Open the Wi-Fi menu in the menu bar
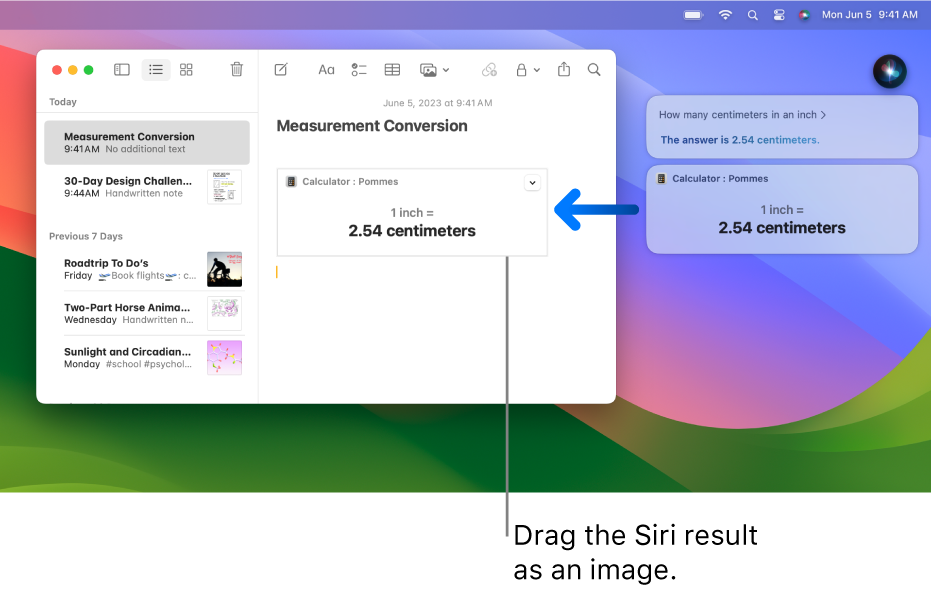The width and height of the screenshot is (931, 593). (724, 15)
